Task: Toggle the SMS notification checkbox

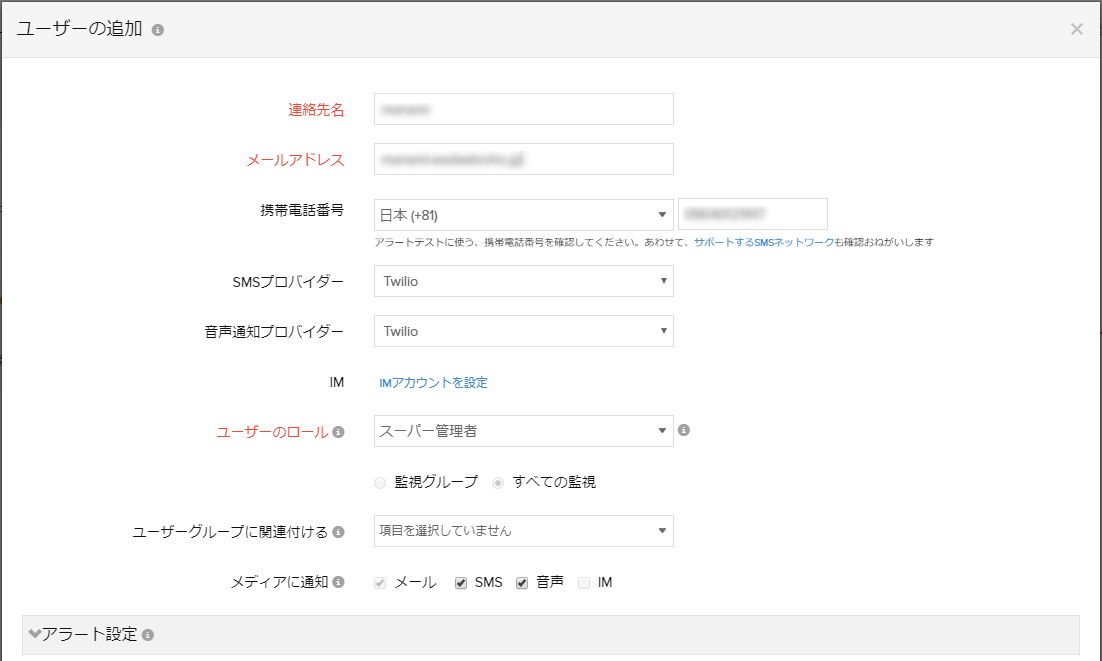Action: tap(461, 583)
